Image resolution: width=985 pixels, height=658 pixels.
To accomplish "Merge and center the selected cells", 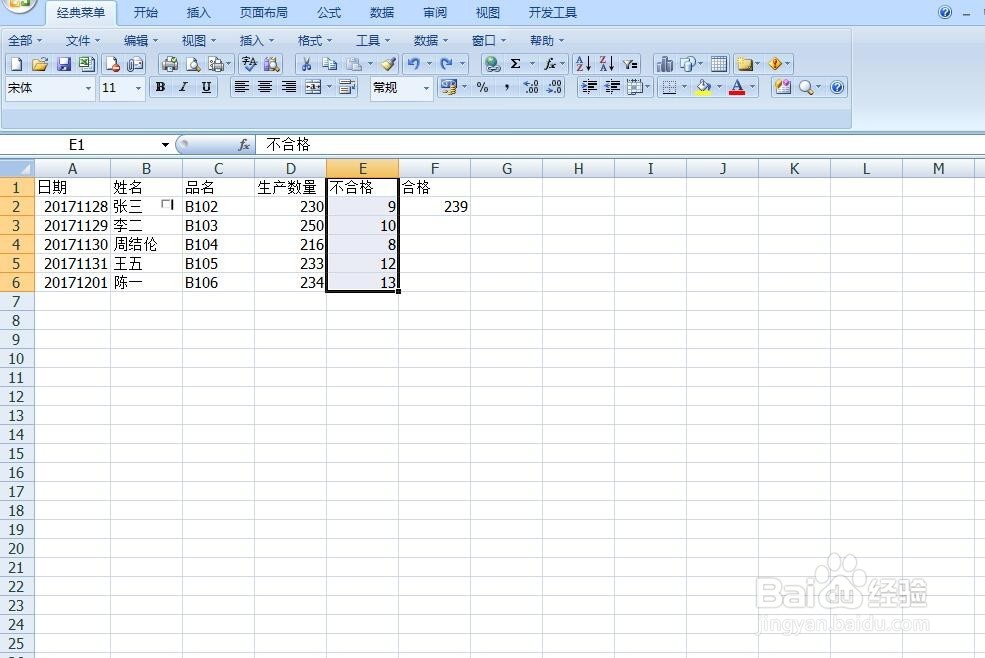I will tap(315, 88).
